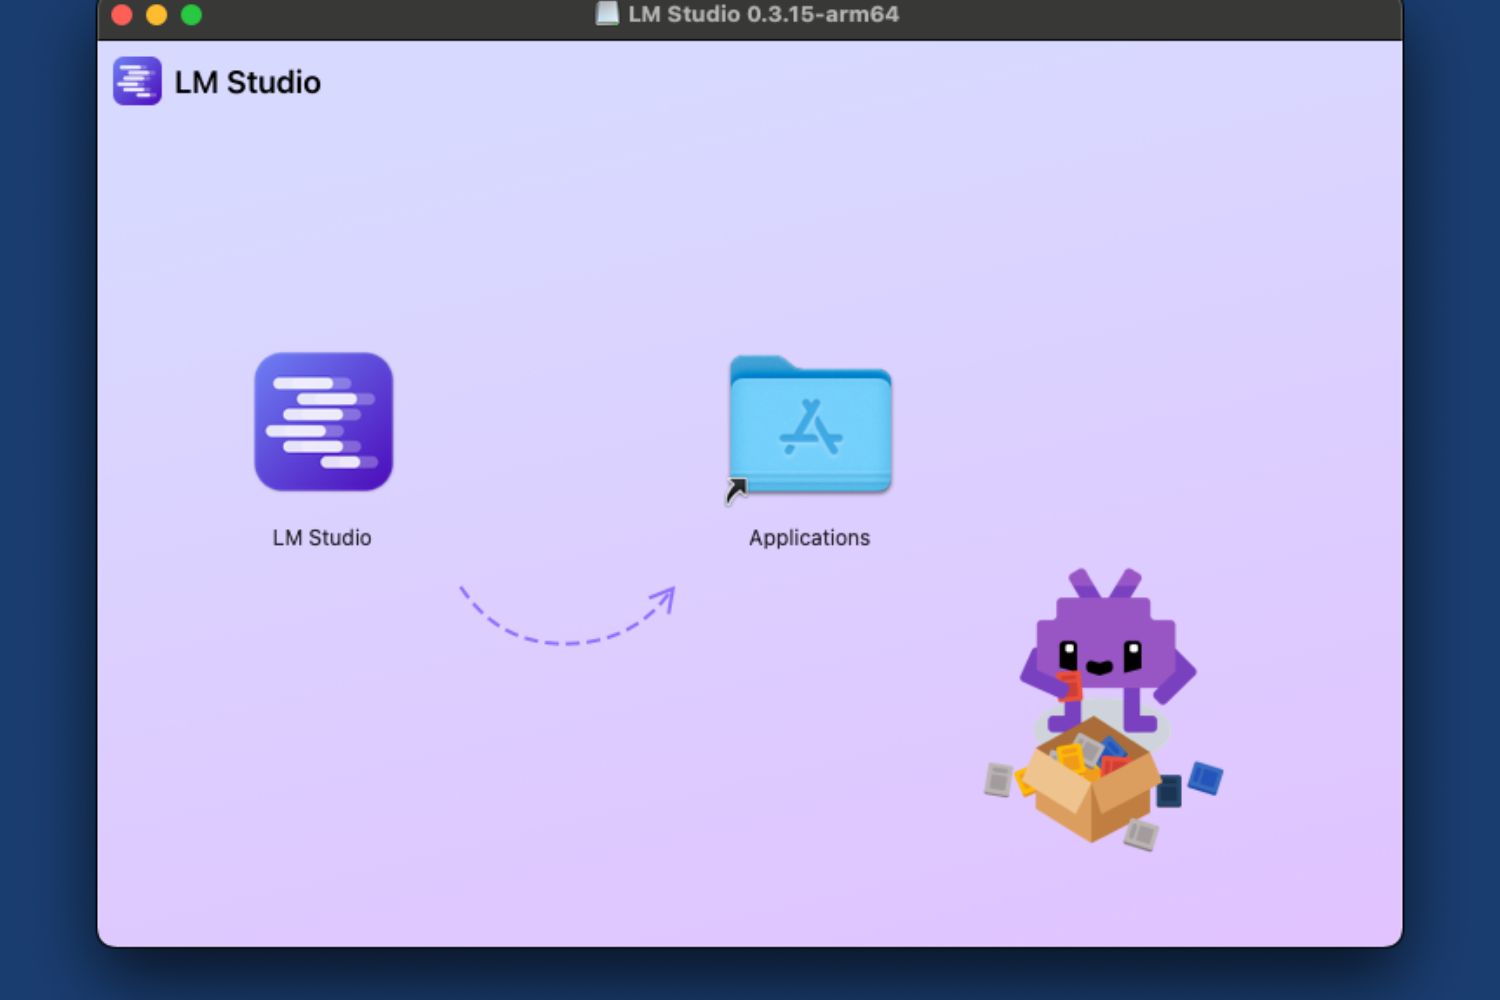Click the small LM Studio logo in header
The image size is (1500, 1000).
point(137,81)
